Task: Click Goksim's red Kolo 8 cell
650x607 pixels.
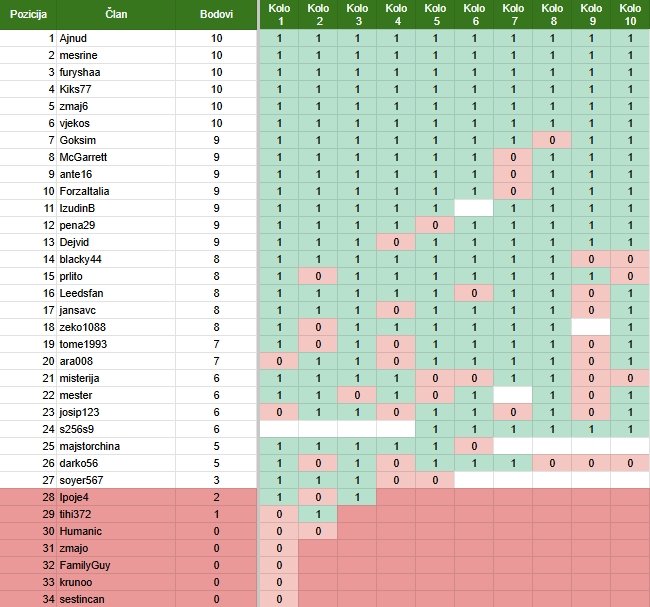Action: pyautogui.click(x=552, y=140)
